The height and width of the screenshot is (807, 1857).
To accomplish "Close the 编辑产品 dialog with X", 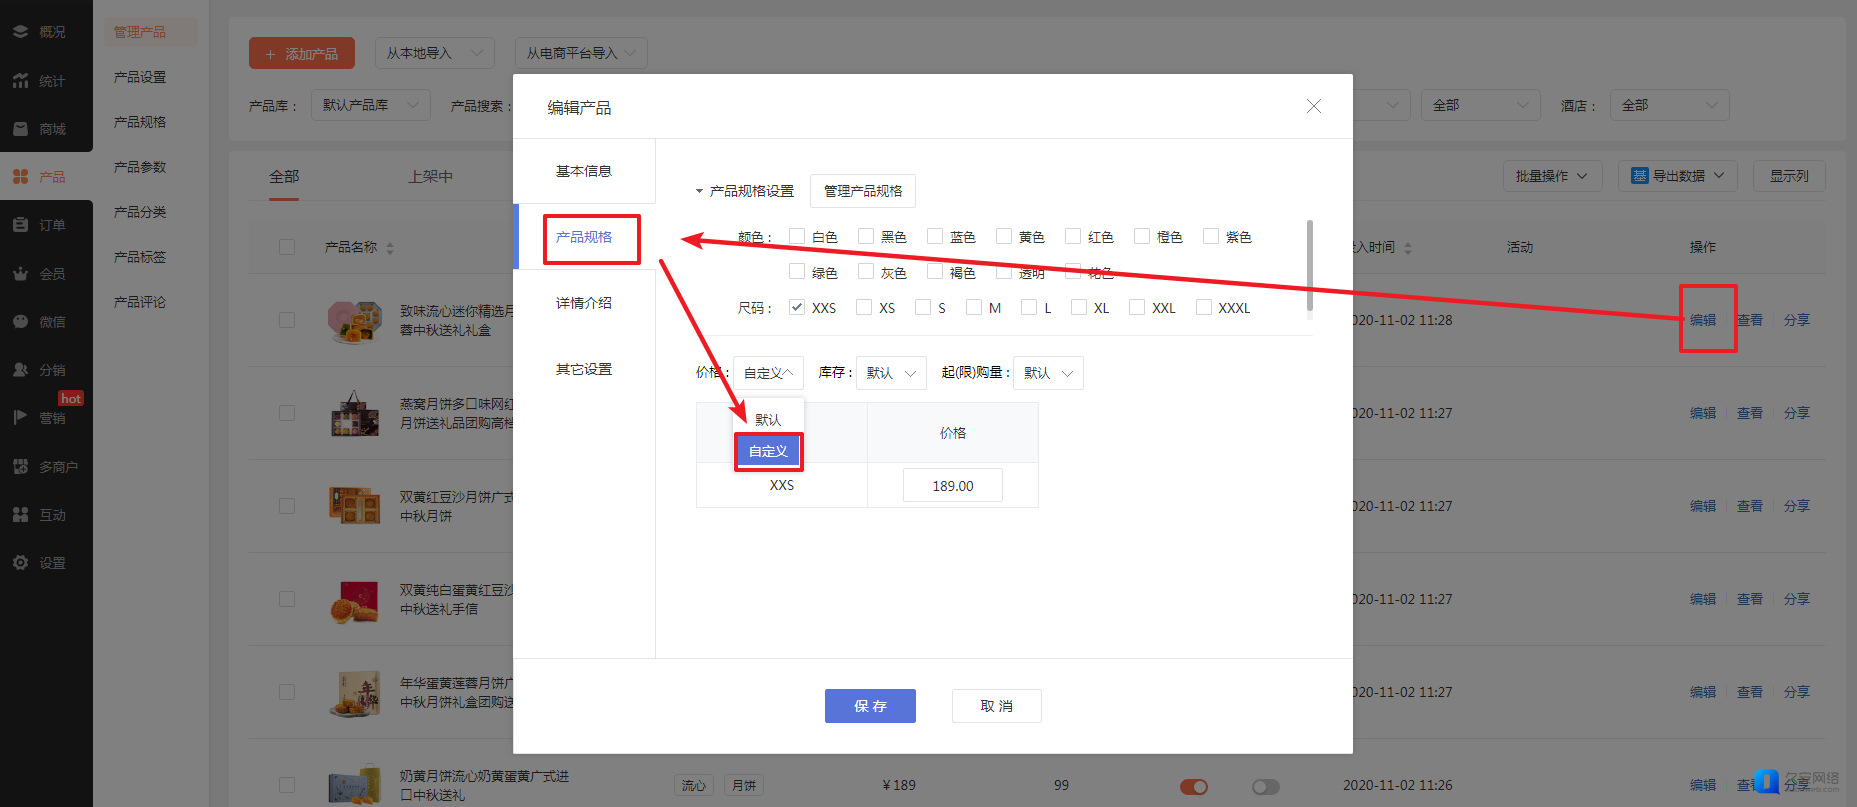I will coord(1313,106).
